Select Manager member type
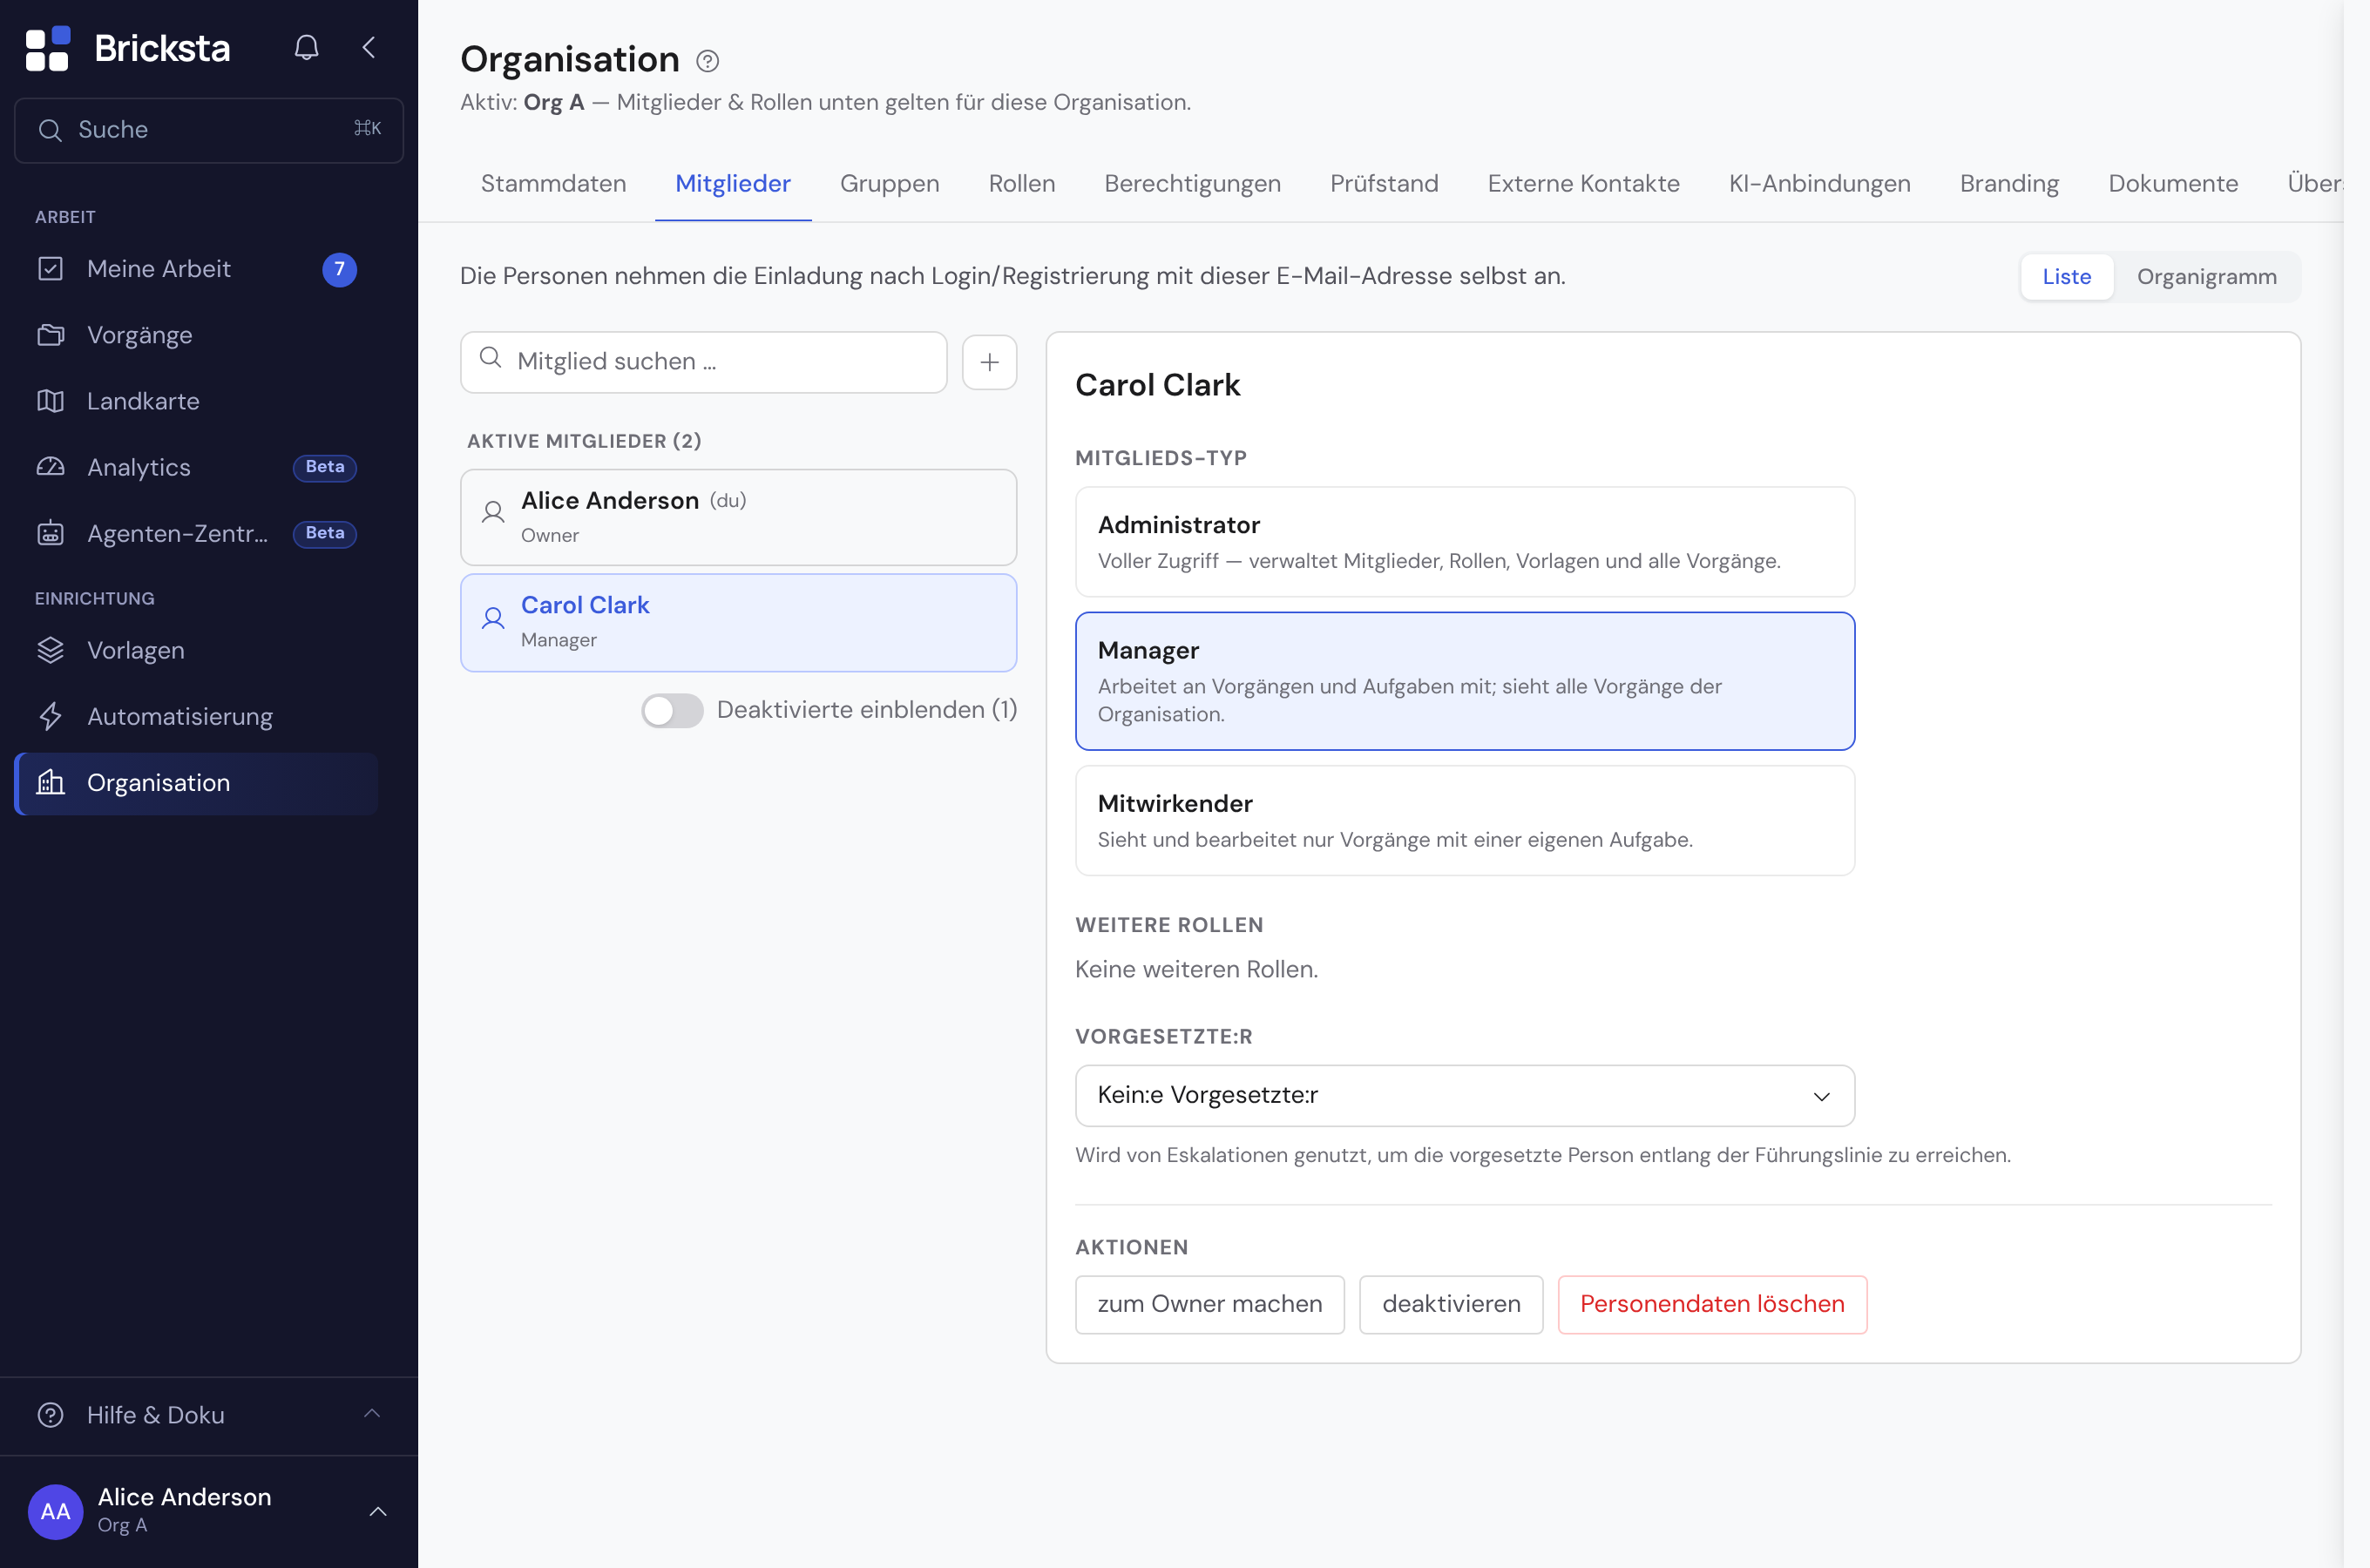2370x1568 pixels. coord(1464,680)
